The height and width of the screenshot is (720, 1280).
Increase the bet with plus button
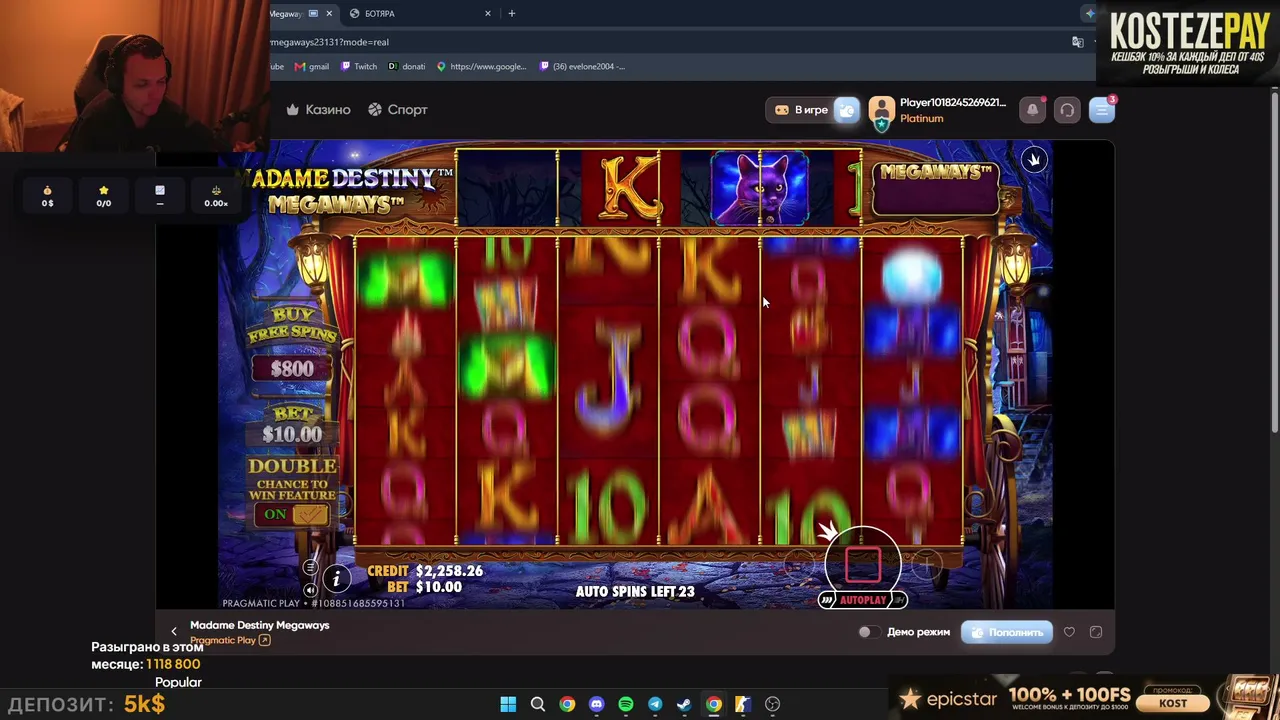tap(926, 567)
